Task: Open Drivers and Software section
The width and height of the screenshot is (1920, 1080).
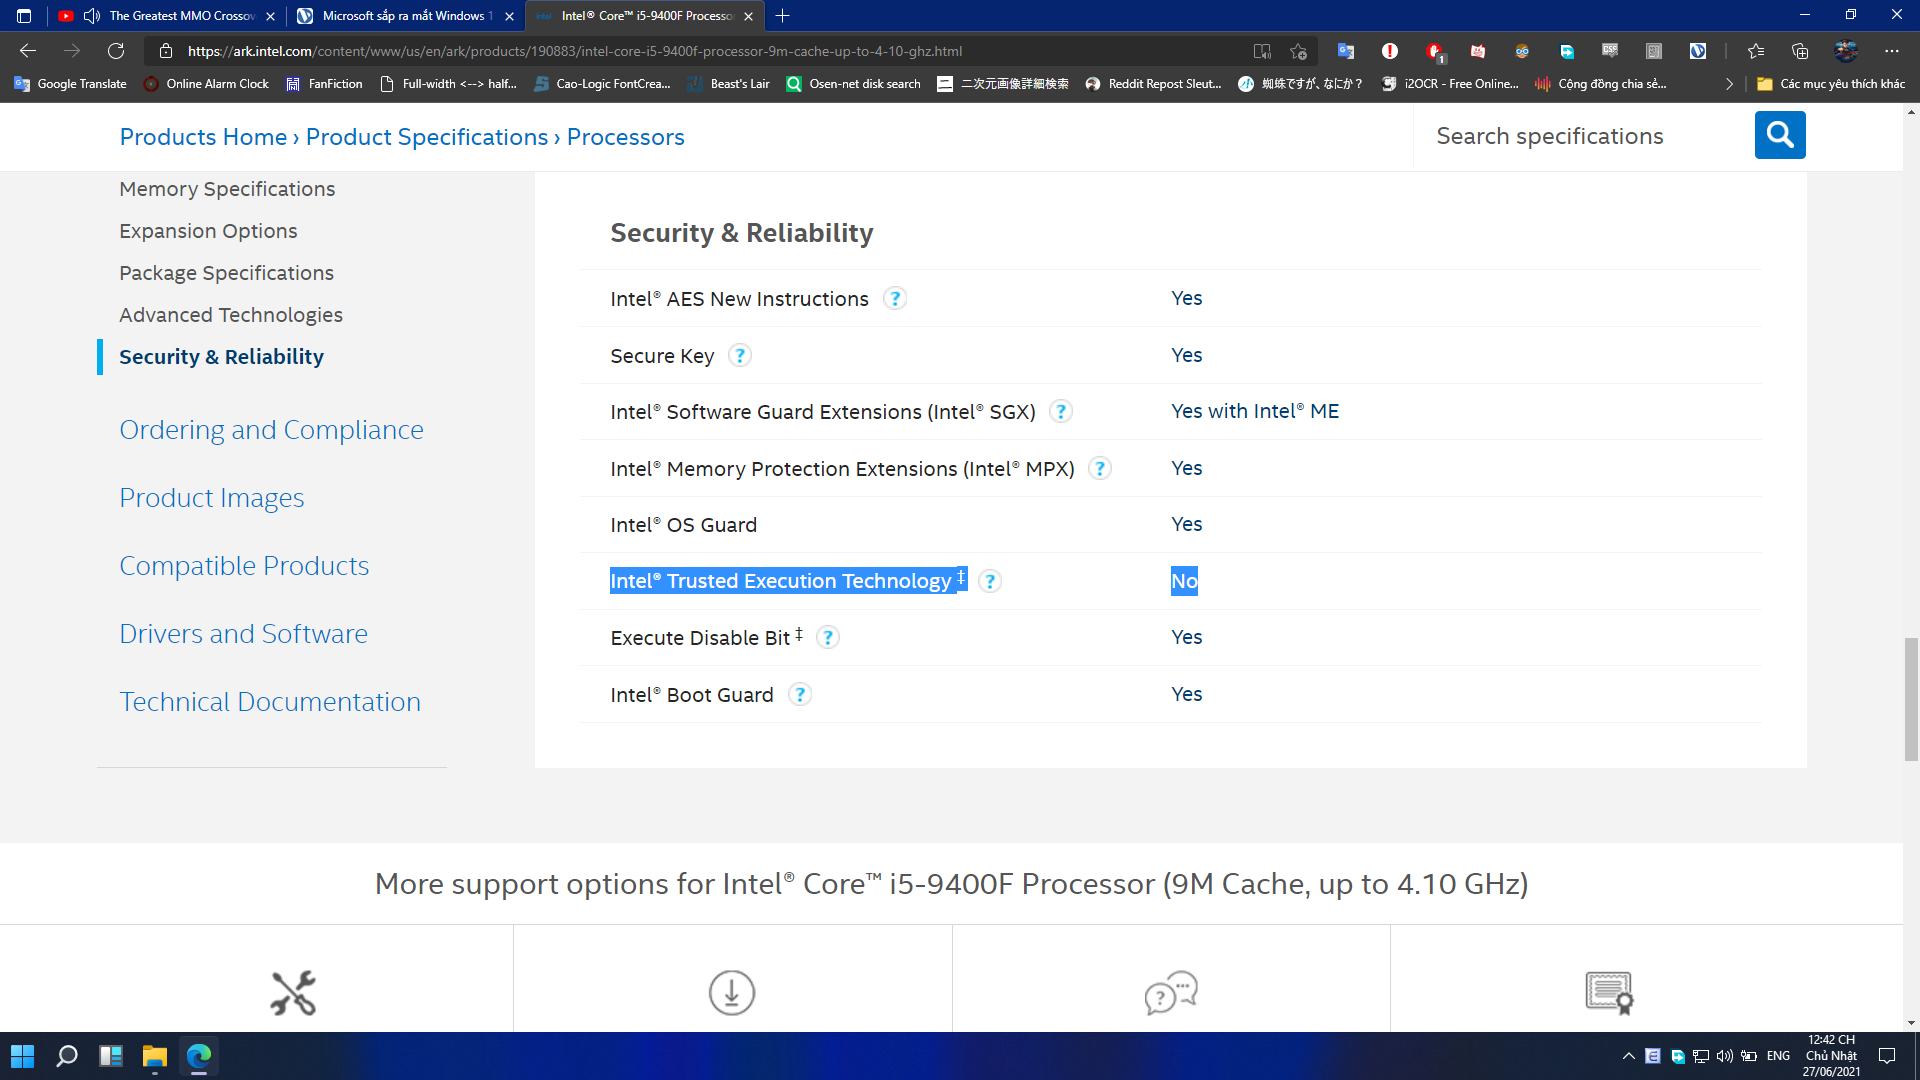Action: point(243,634)
